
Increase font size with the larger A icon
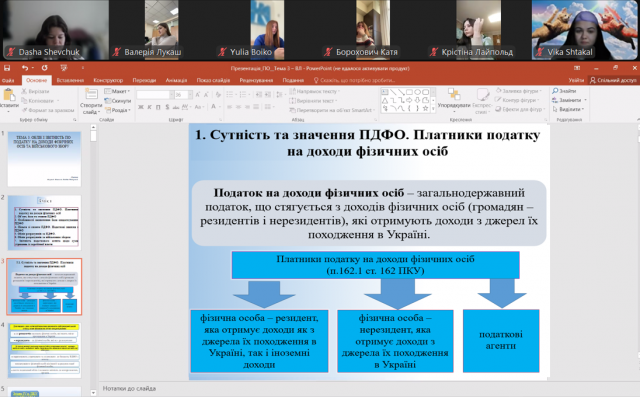pyautogui.click(x=198, y=95)
